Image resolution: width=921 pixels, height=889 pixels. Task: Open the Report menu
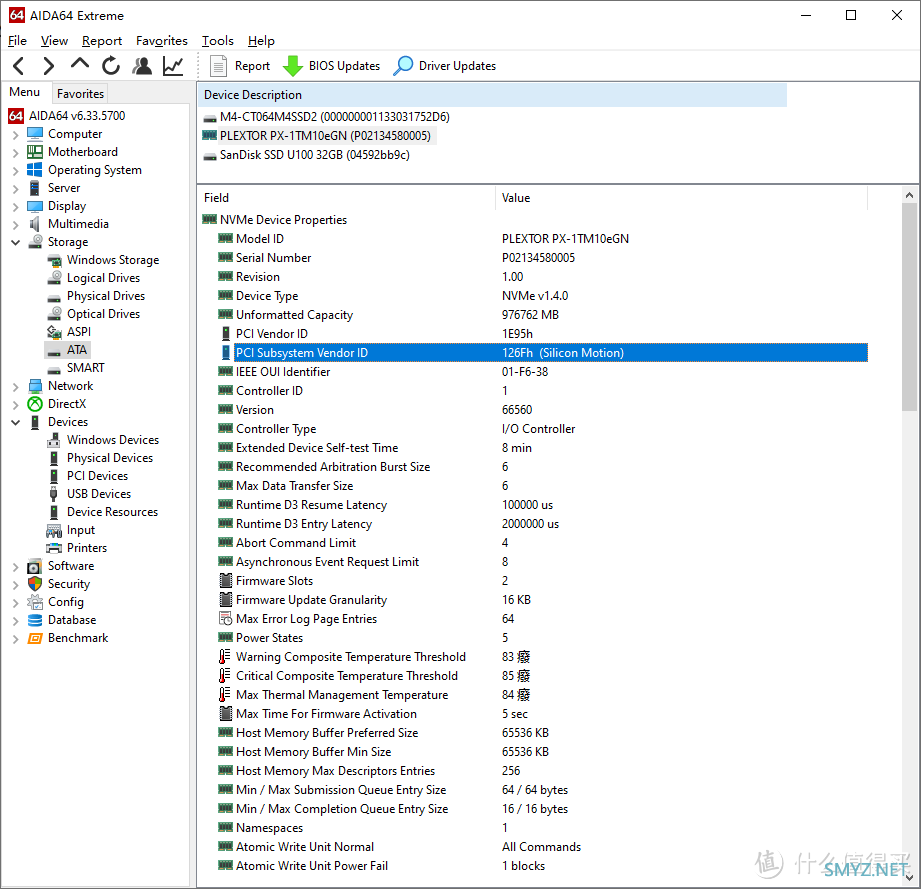click(x=102, y=41)
